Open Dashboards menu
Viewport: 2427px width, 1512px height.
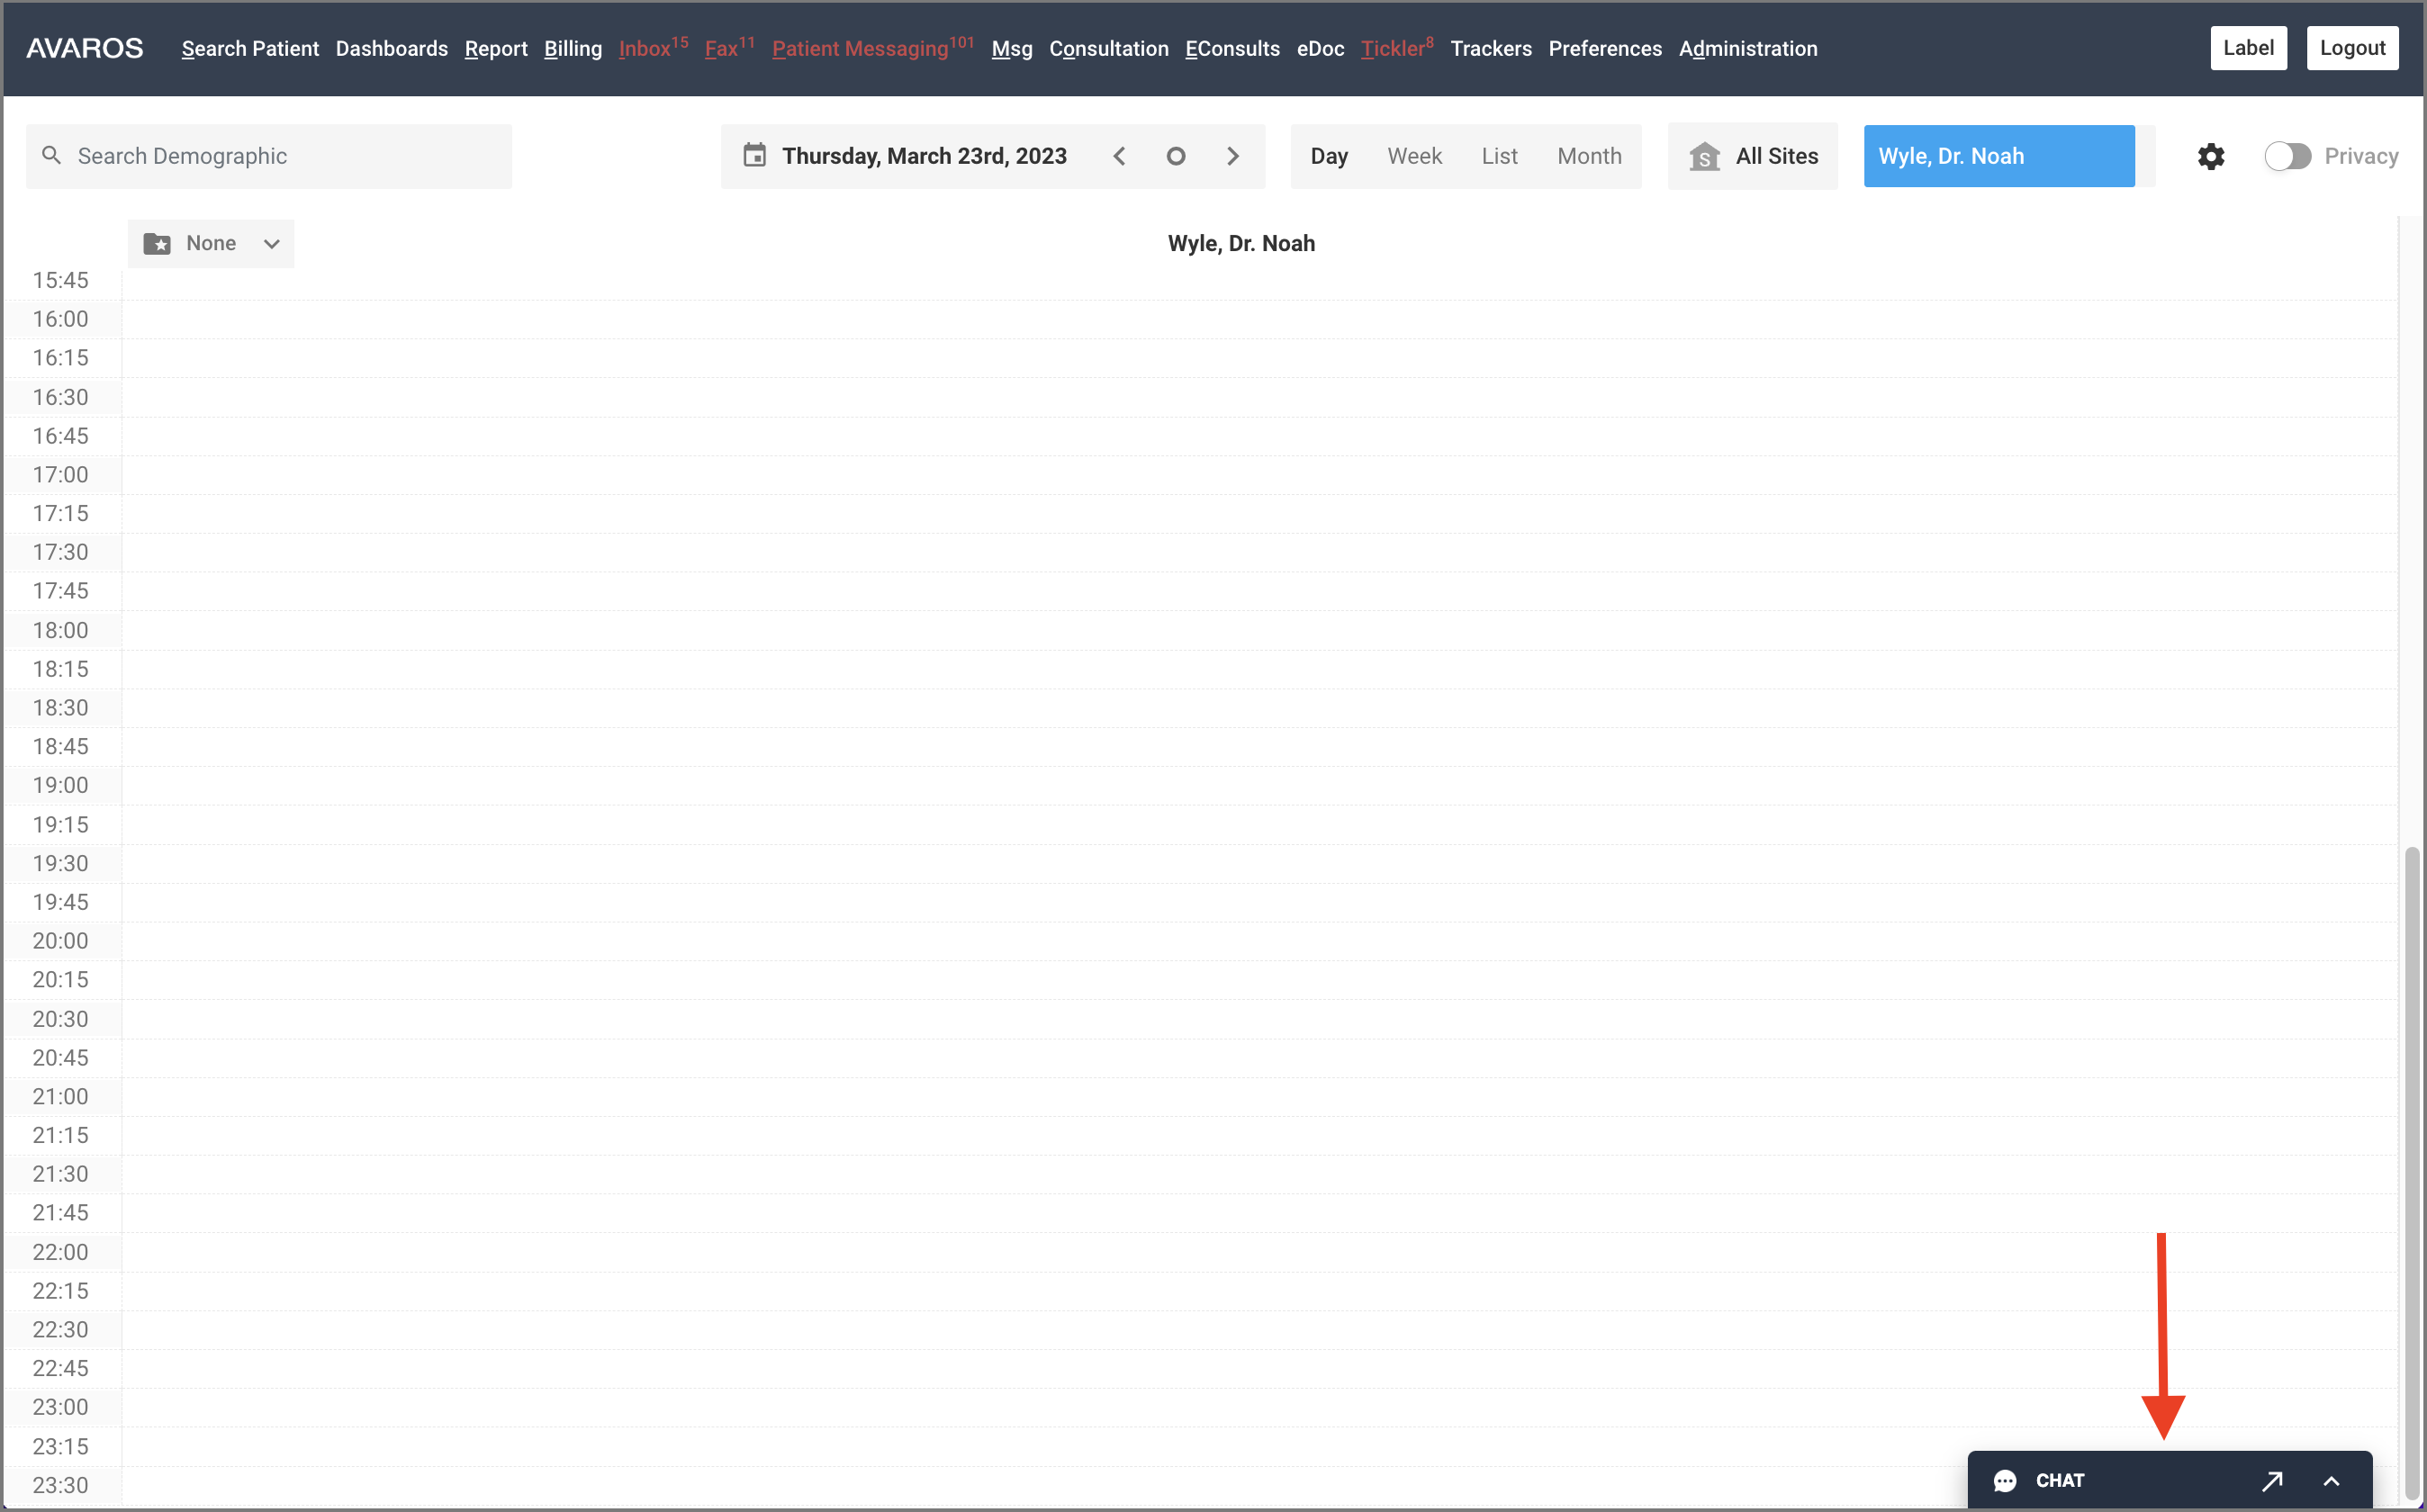[392, 48]
